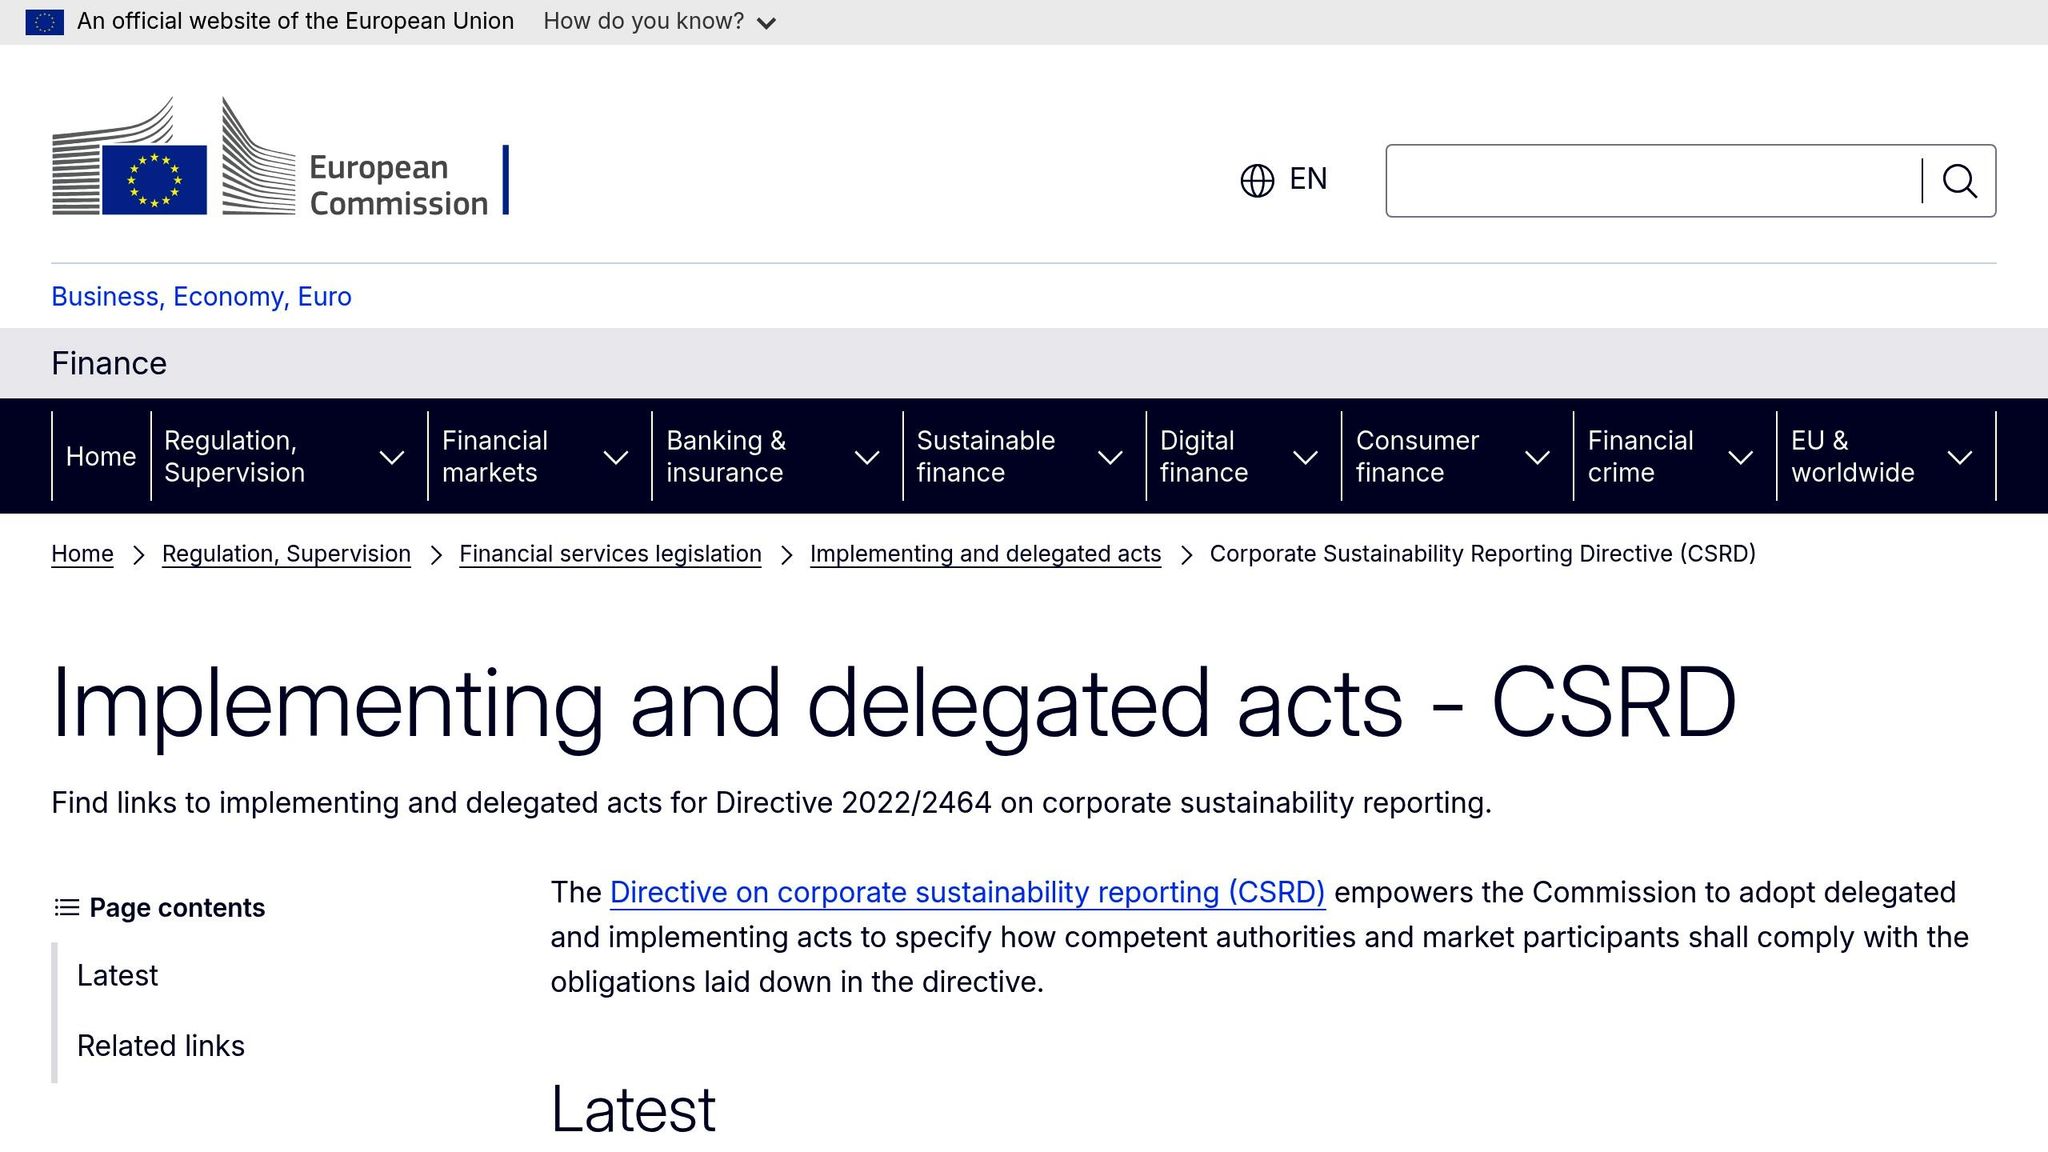Viewport: 2048px width, 1152px height.
Task: Open Implementing and delegated acts breadcrumb
Action: click(x=985, y=554)
